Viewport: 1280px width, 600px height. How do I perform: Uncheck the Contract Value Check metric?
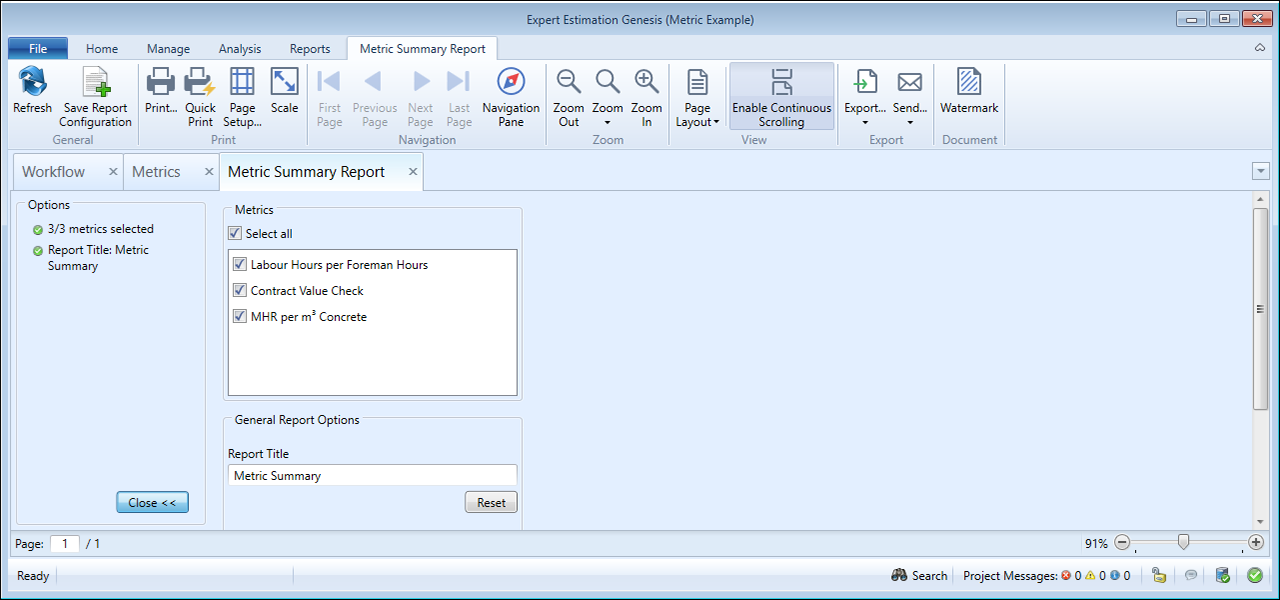(x=240, y=291)
